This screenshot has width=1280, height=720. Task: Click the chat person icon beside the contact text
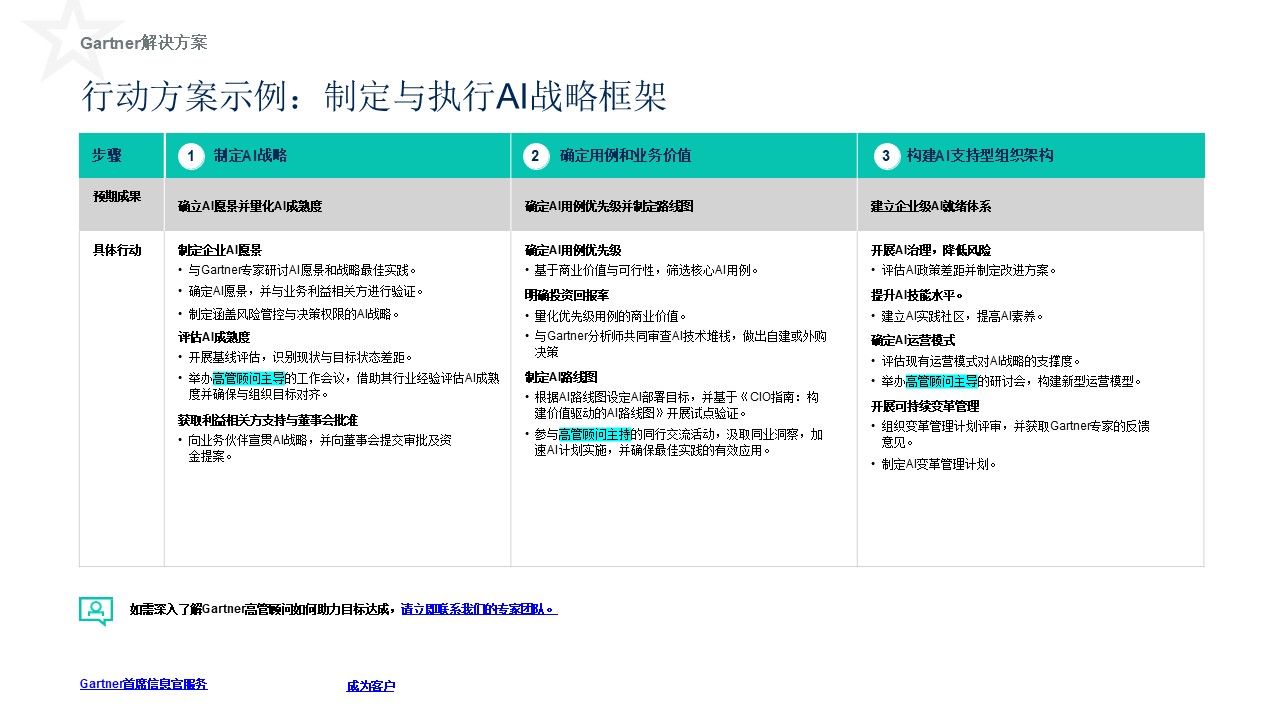click(96, 611)
